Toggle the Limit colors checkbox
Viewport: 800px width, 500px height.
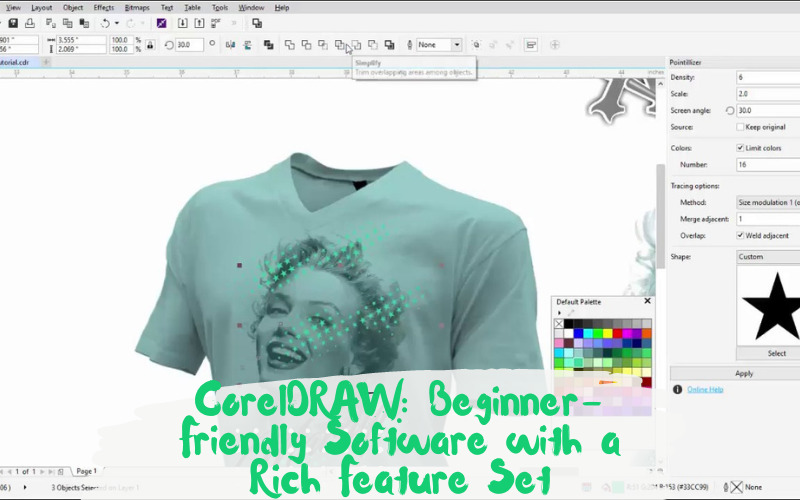(x=740, y=148)
